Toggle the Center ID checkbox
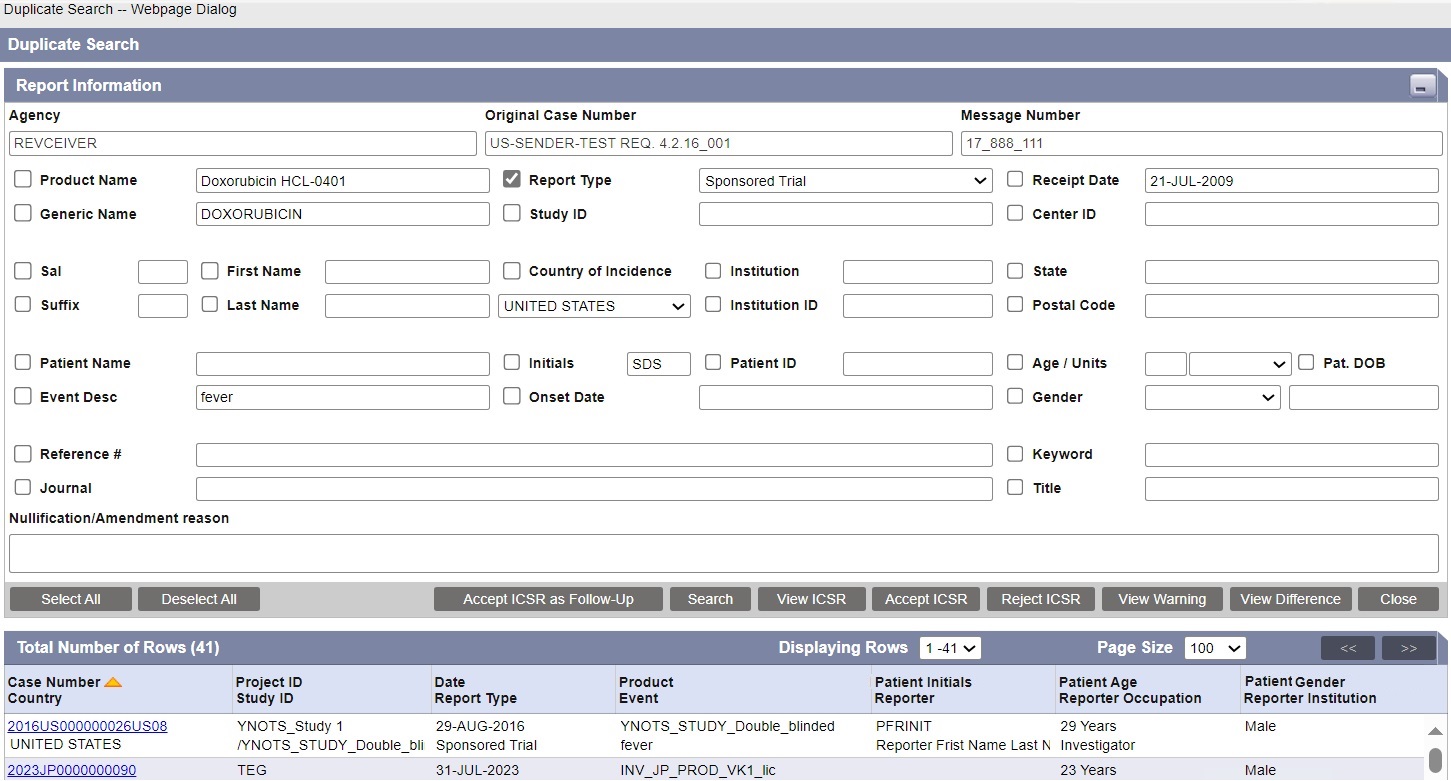 coord(1015,213)
